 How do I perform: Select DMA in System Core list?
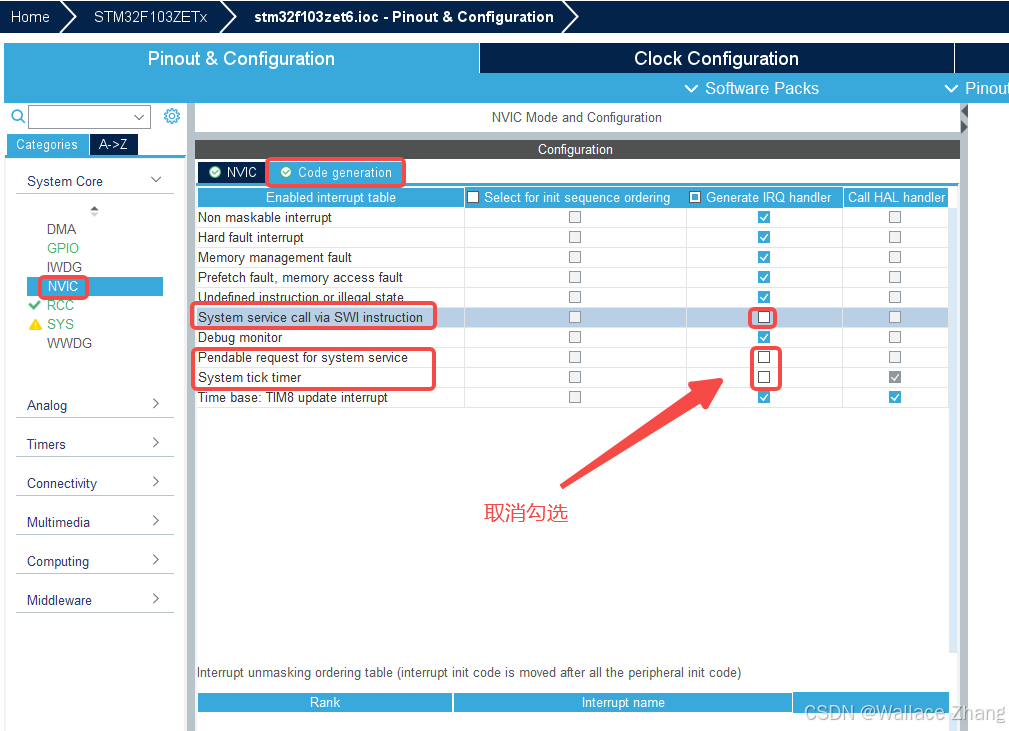click(x=61, y=229)
